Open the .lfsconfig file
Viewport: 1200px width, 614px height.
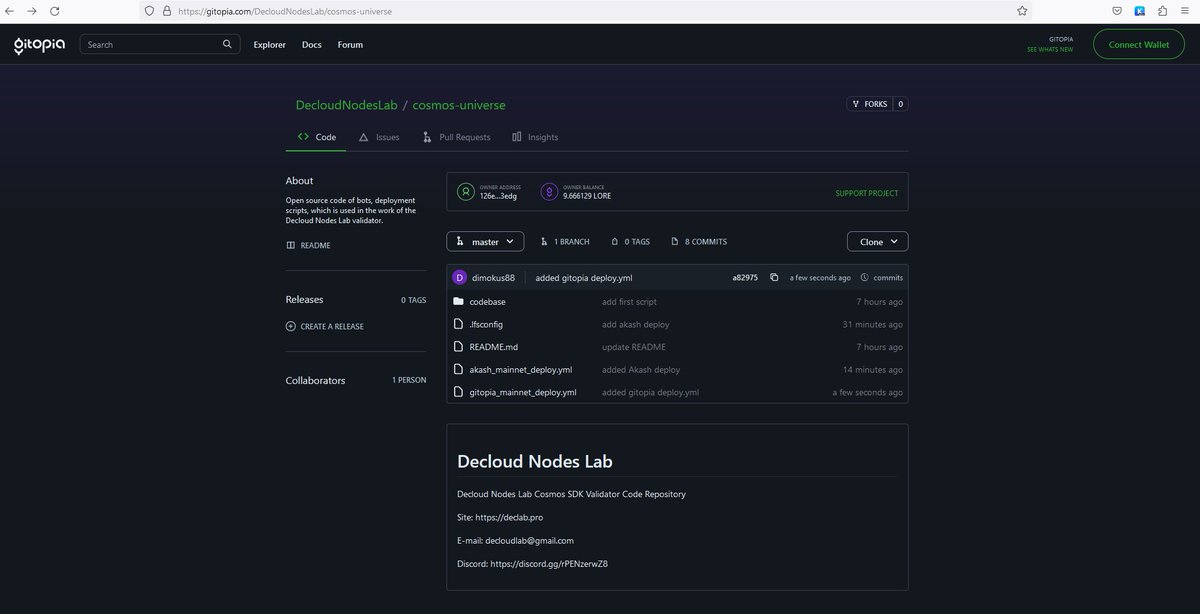(x=486, y=324)
